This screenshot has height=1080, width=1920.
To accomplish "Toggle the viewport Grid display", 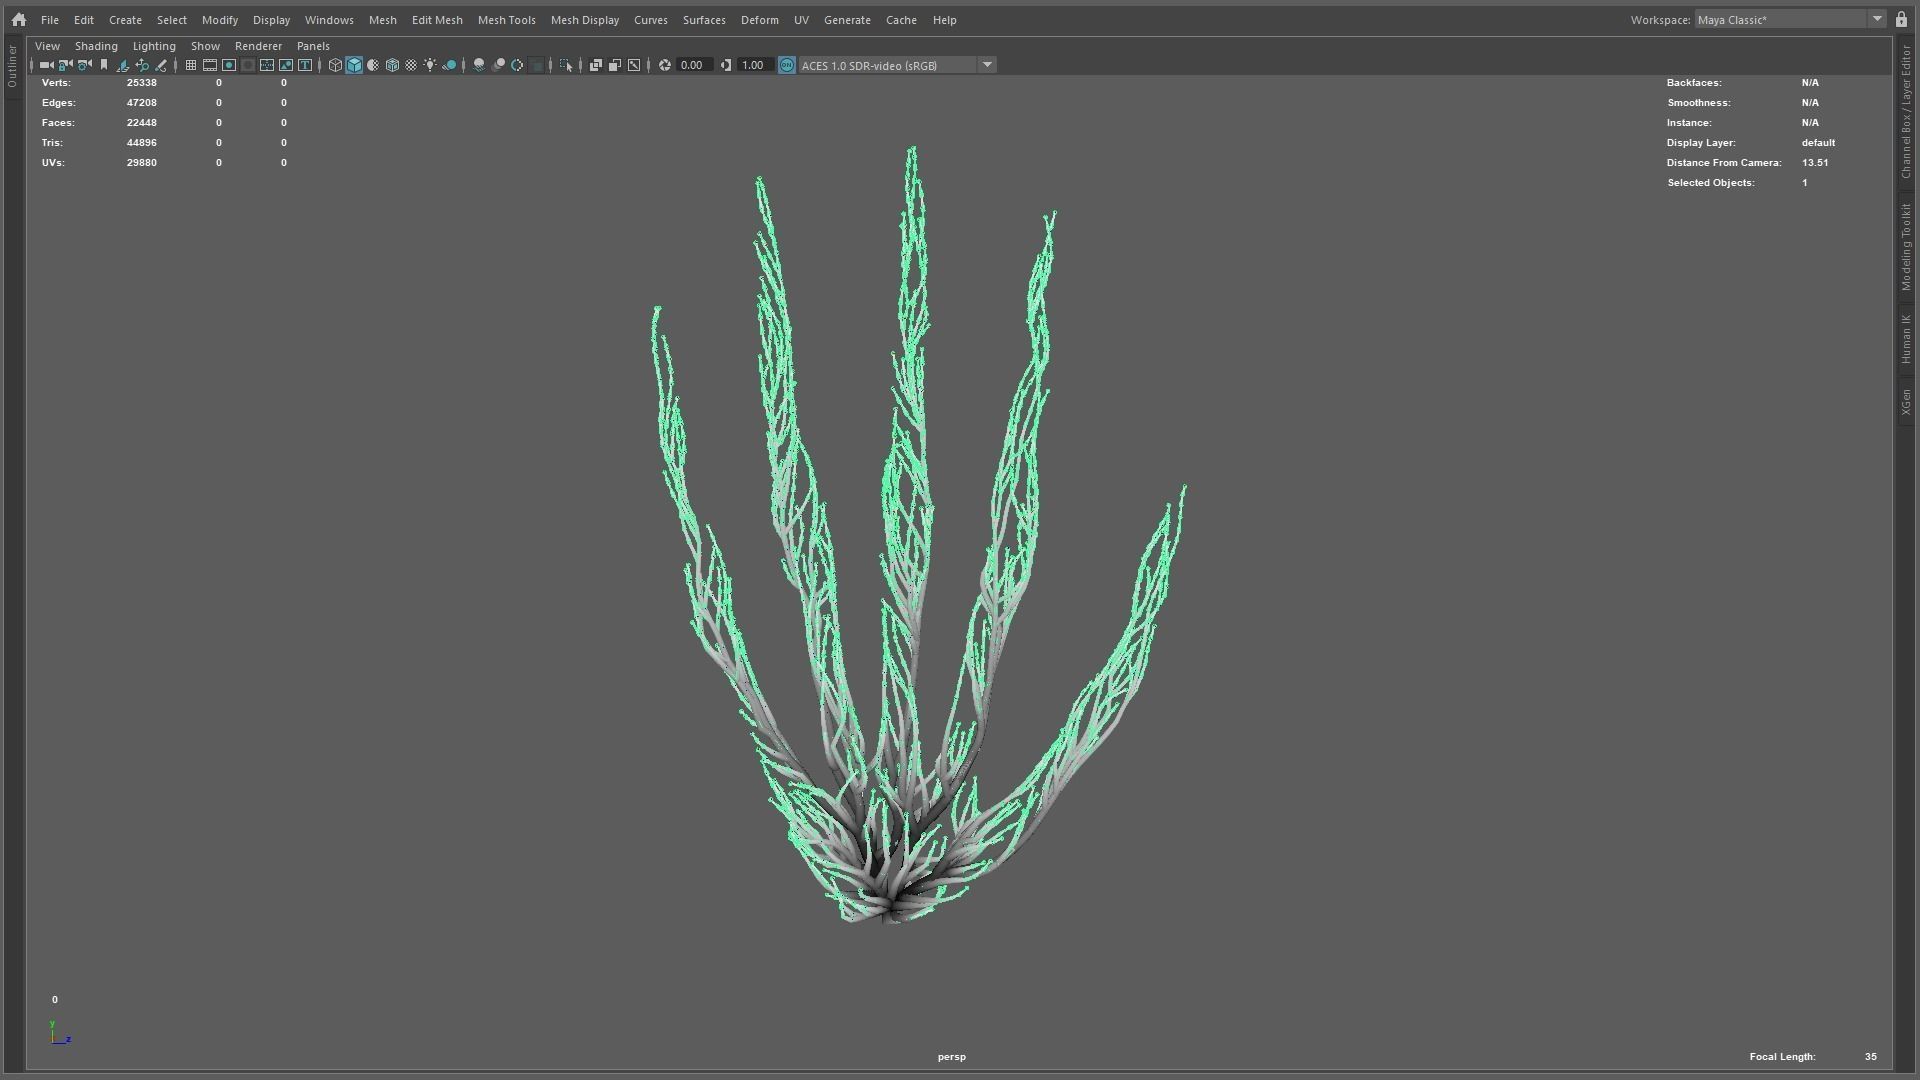I will (191, 65).
